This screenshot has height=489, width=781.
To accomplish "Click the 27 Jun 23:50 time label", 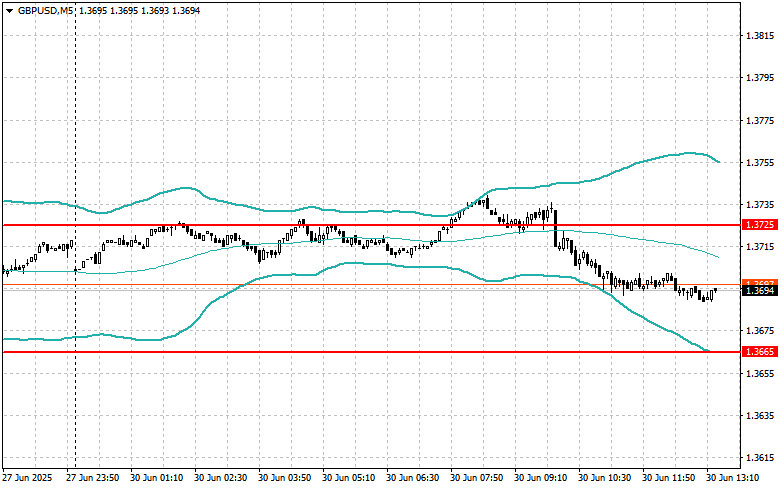I will tap(93, 478).
